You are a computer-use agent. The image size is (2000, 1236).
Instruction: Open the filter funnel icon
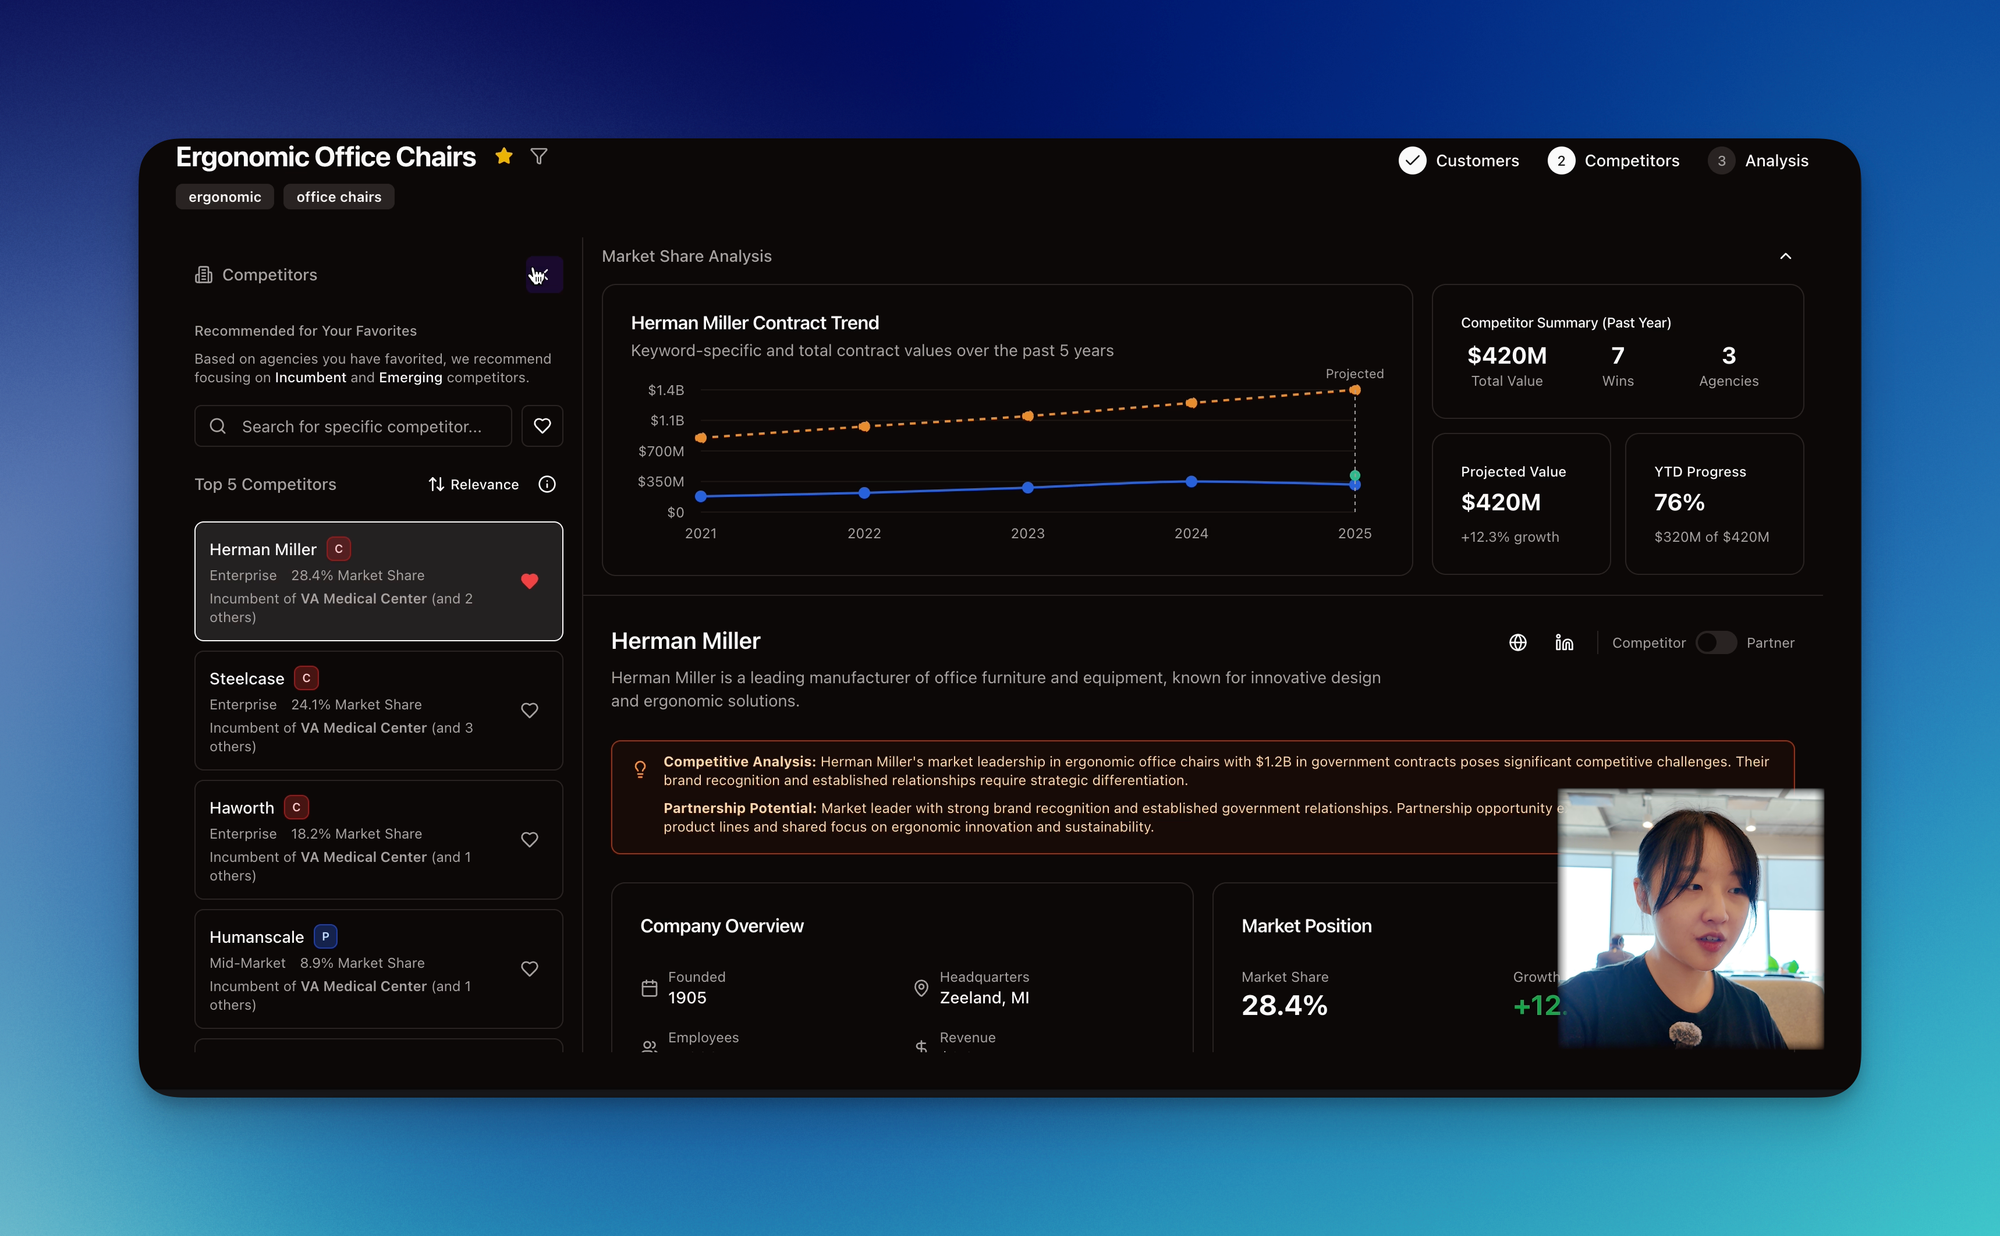539,156
